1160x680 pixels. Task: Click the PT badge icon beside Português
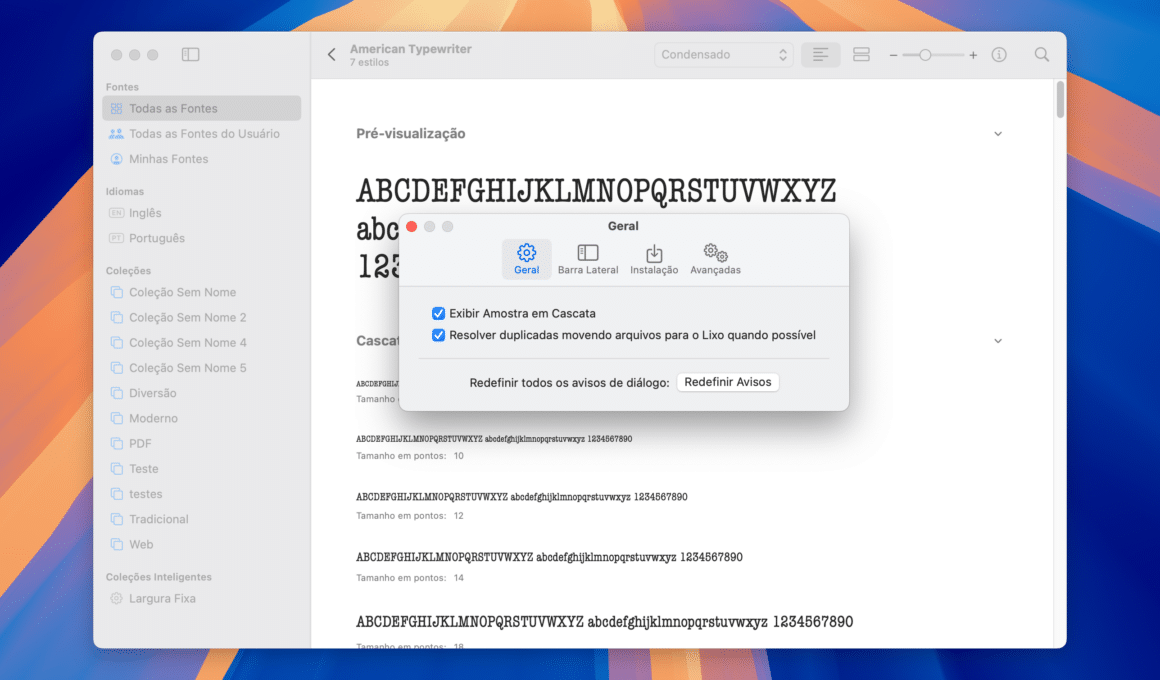pyautogui.click(x=116, y=238)
